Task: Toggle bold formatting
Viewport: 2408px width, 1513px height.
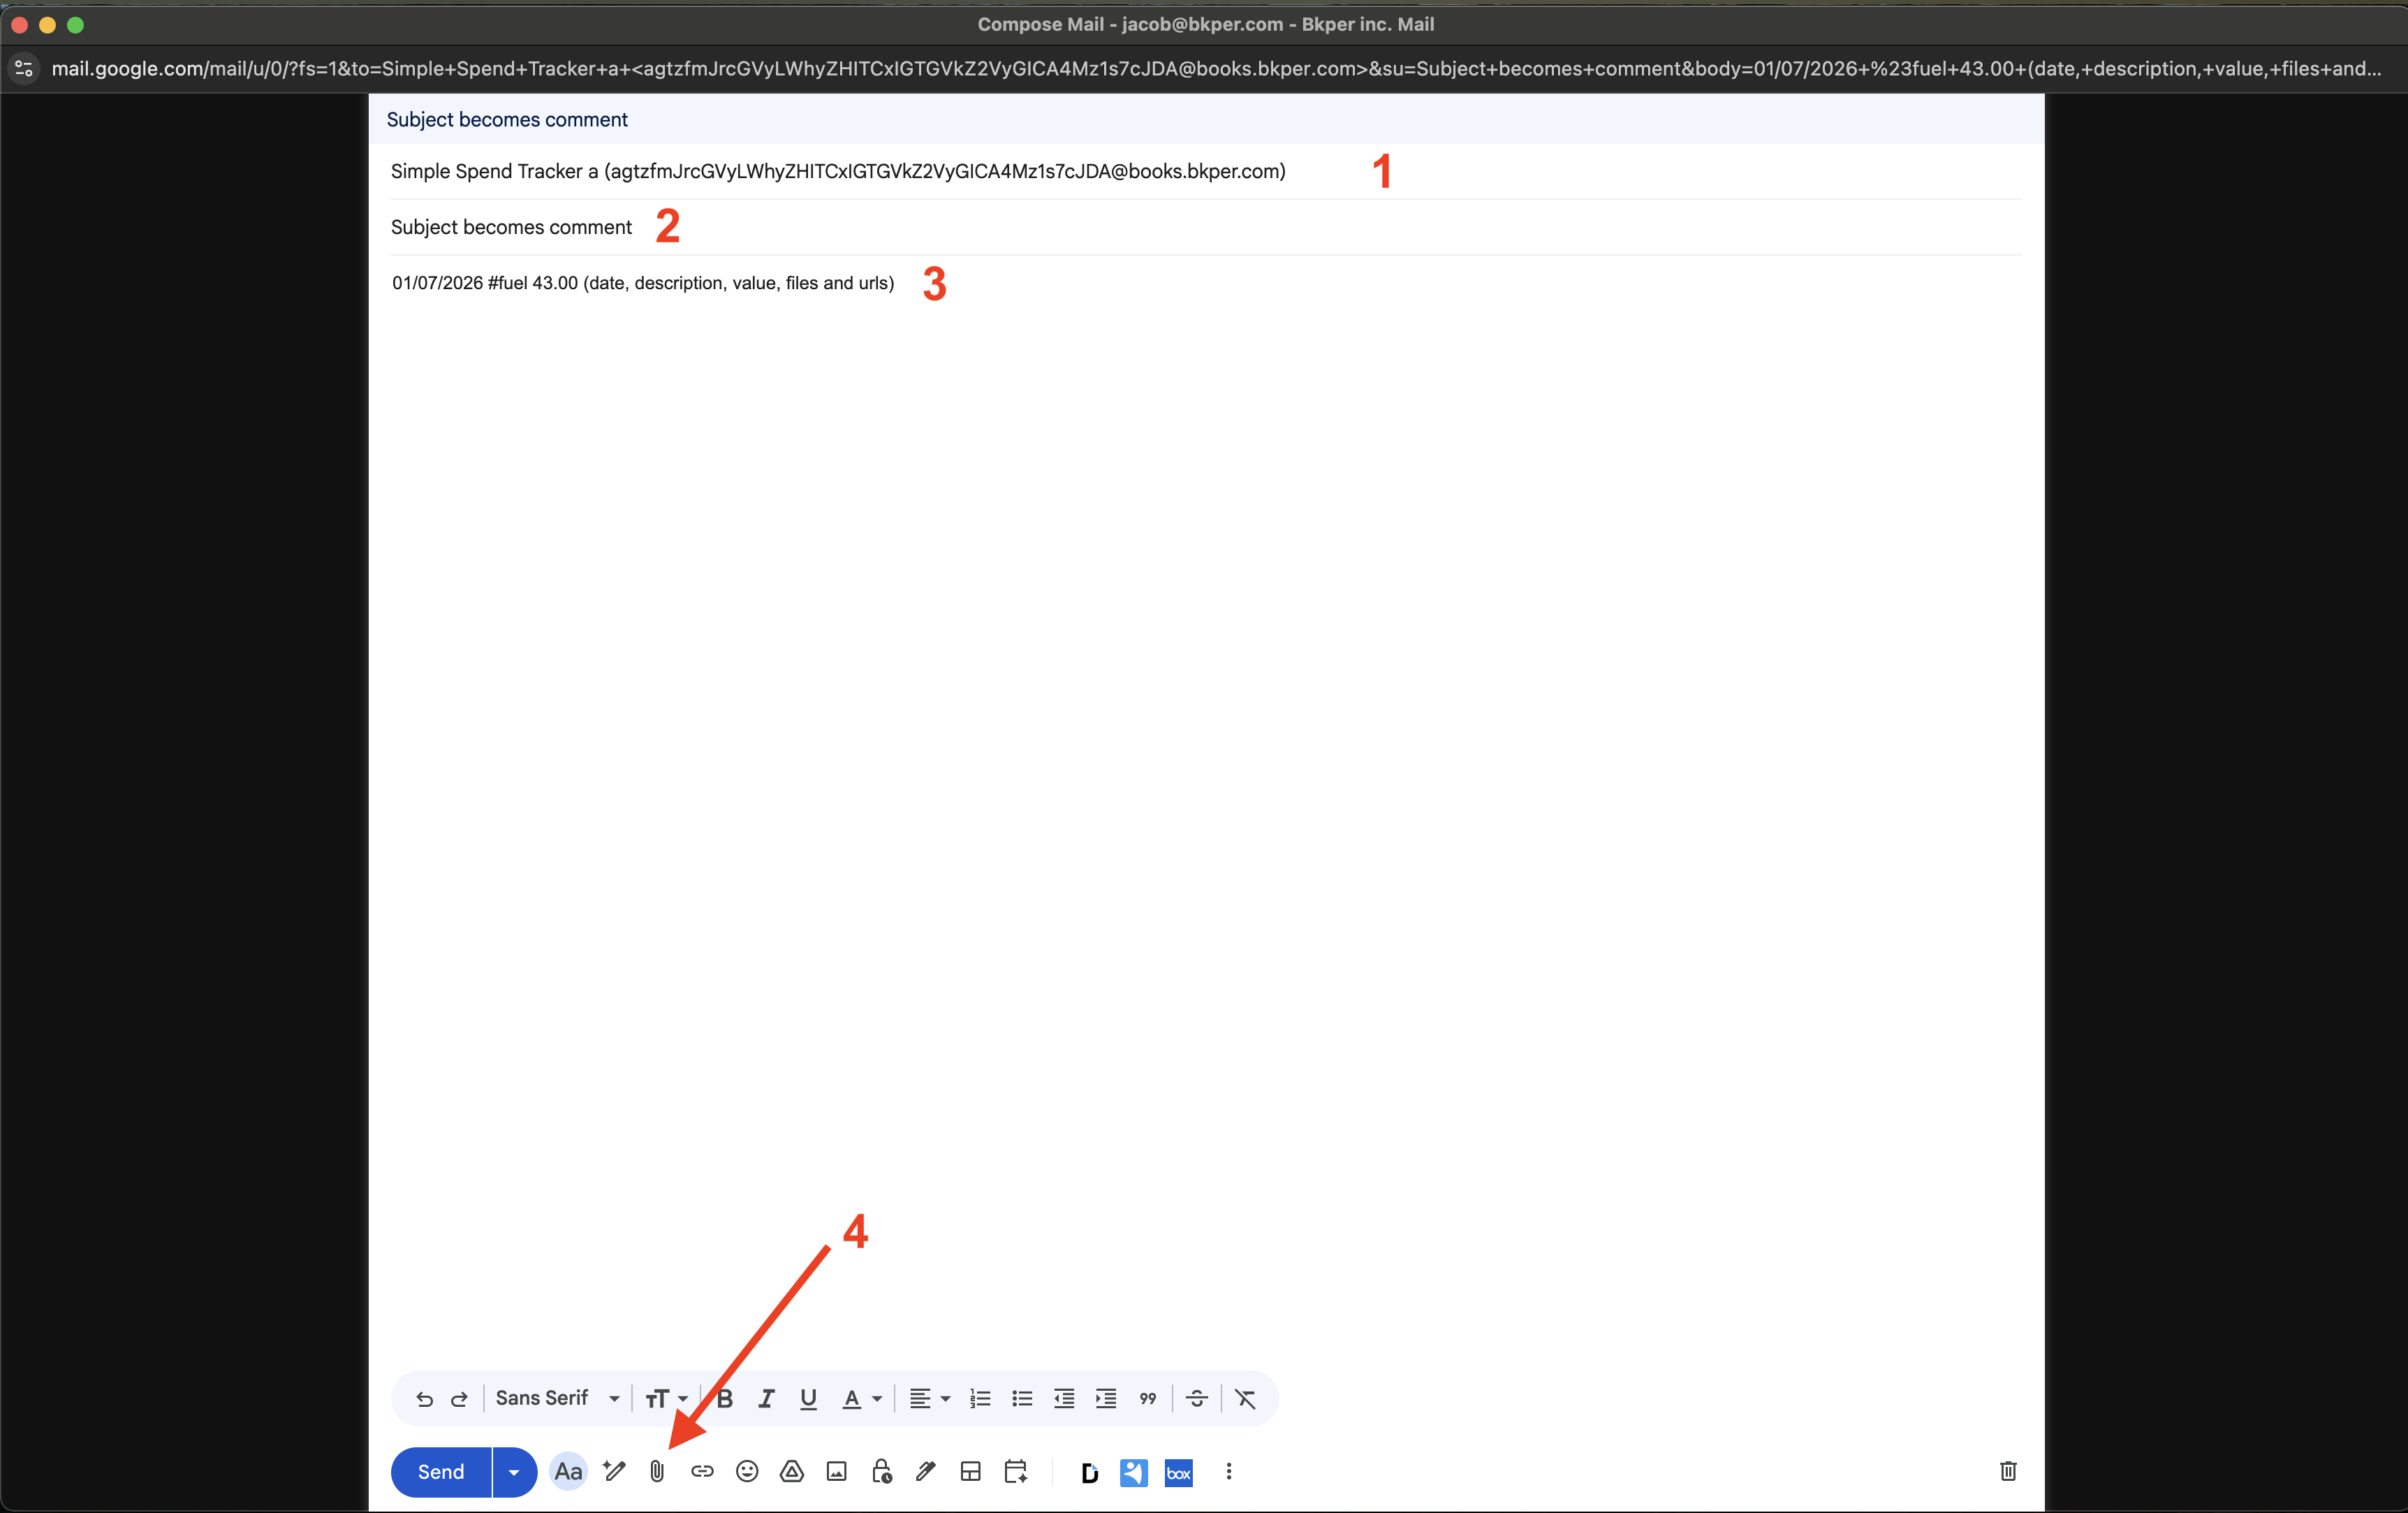Action: 724,1398
